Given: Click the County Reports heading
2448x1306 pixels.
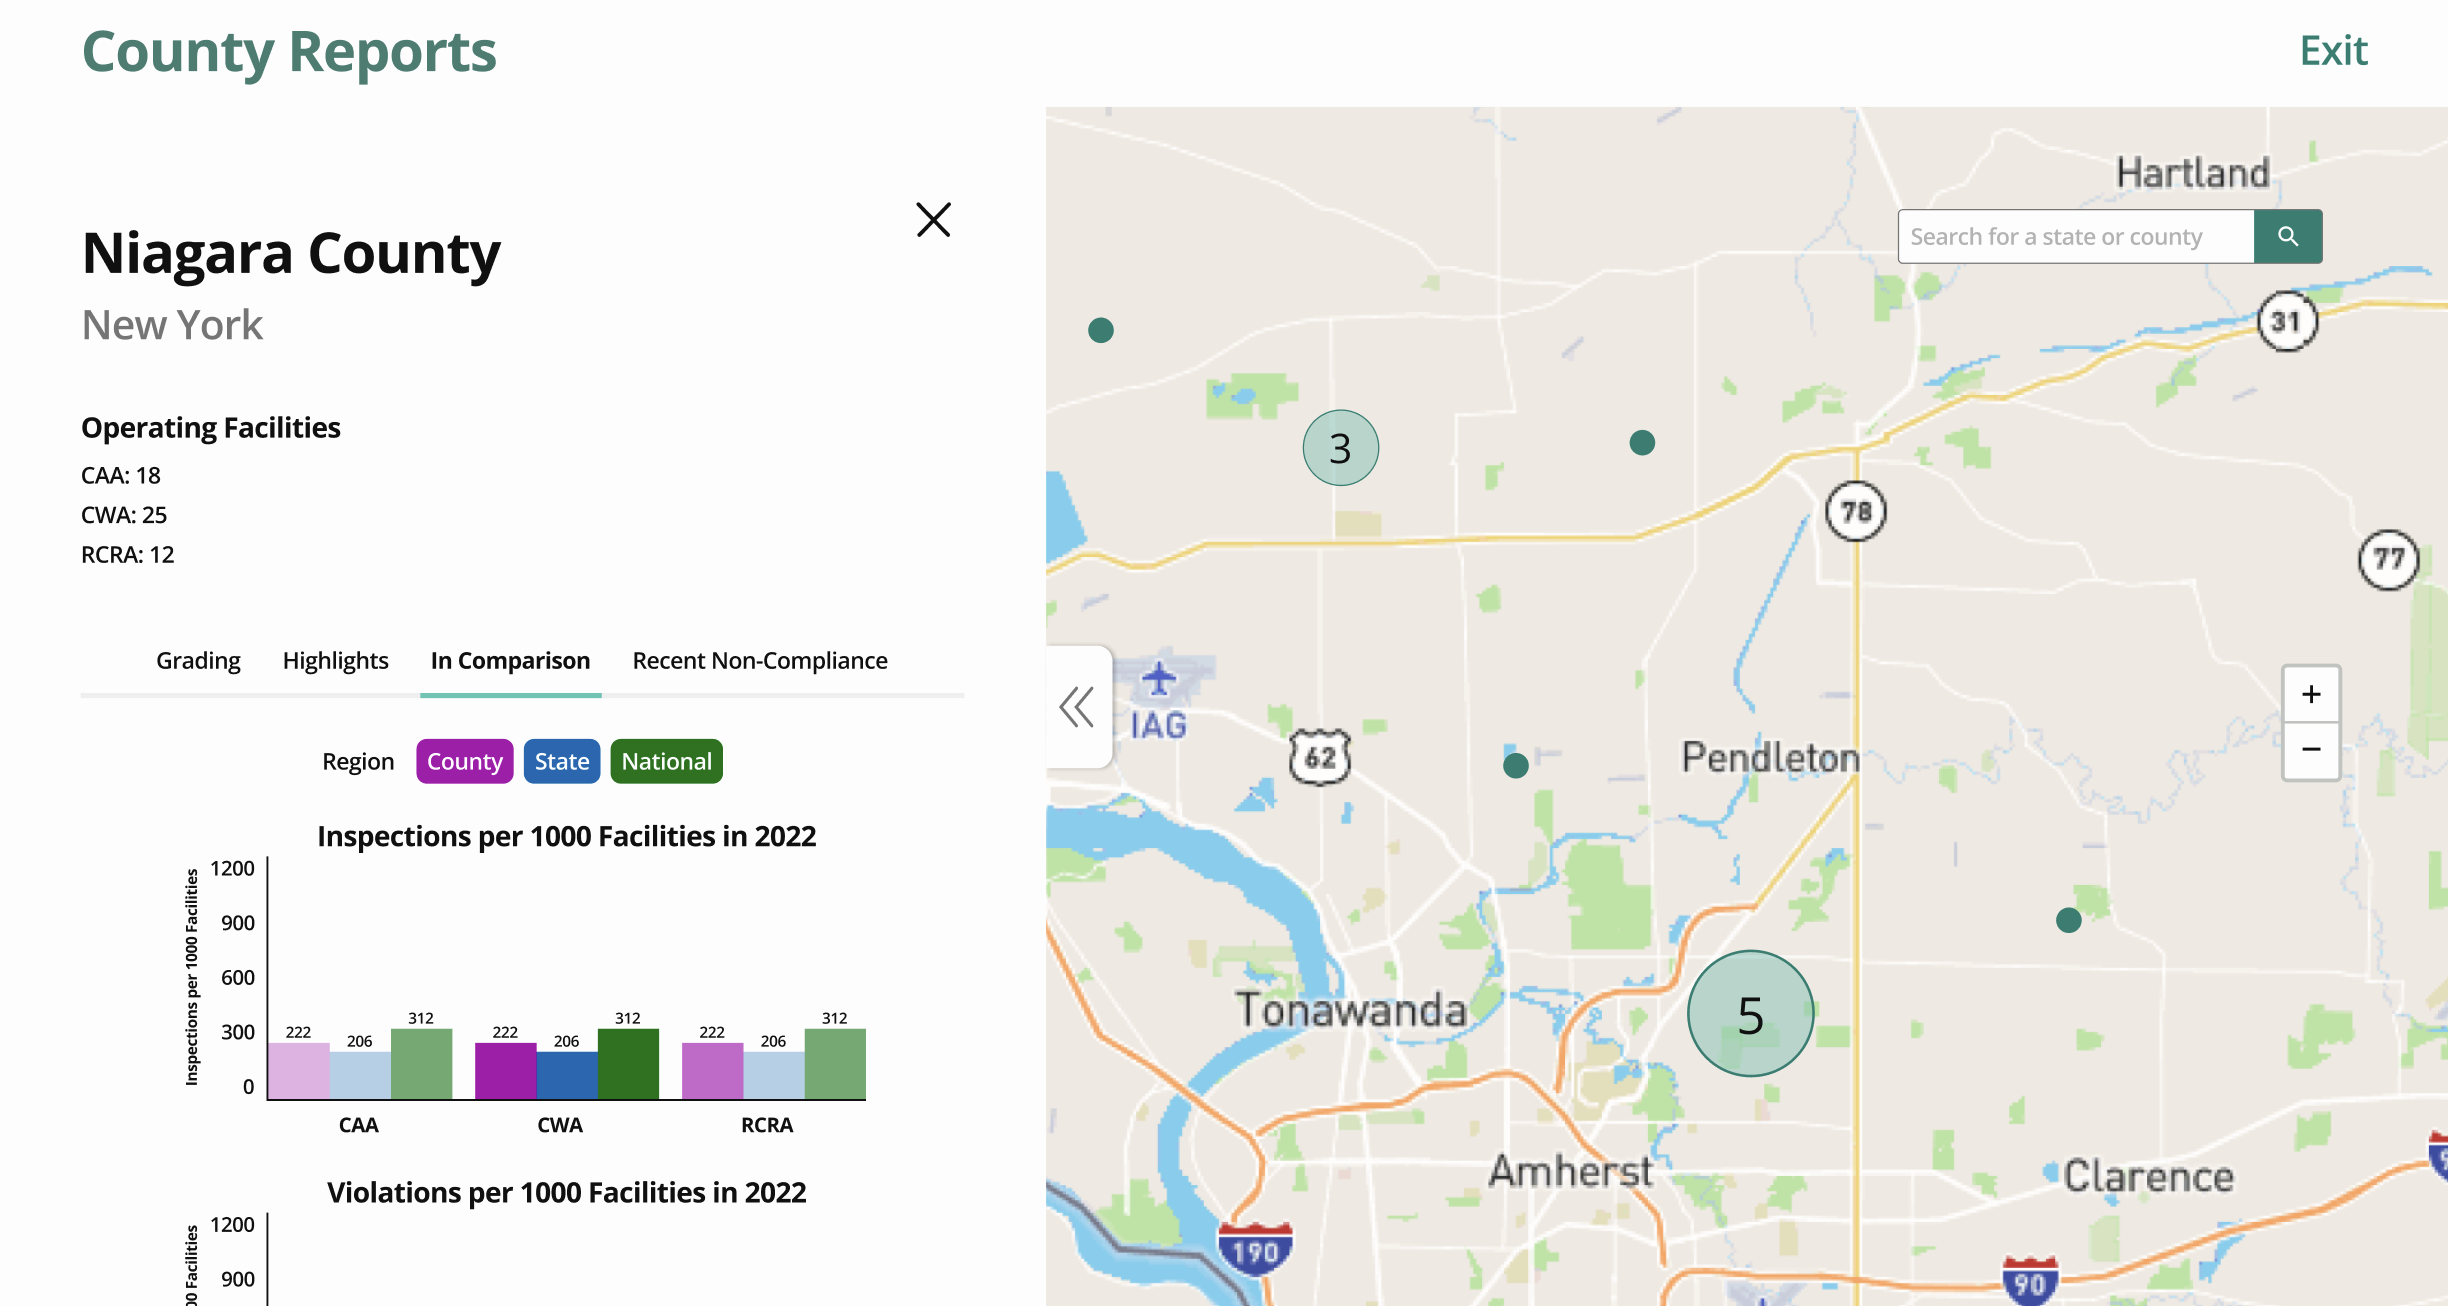Looking at the screenshot, I should coord(289,52).
